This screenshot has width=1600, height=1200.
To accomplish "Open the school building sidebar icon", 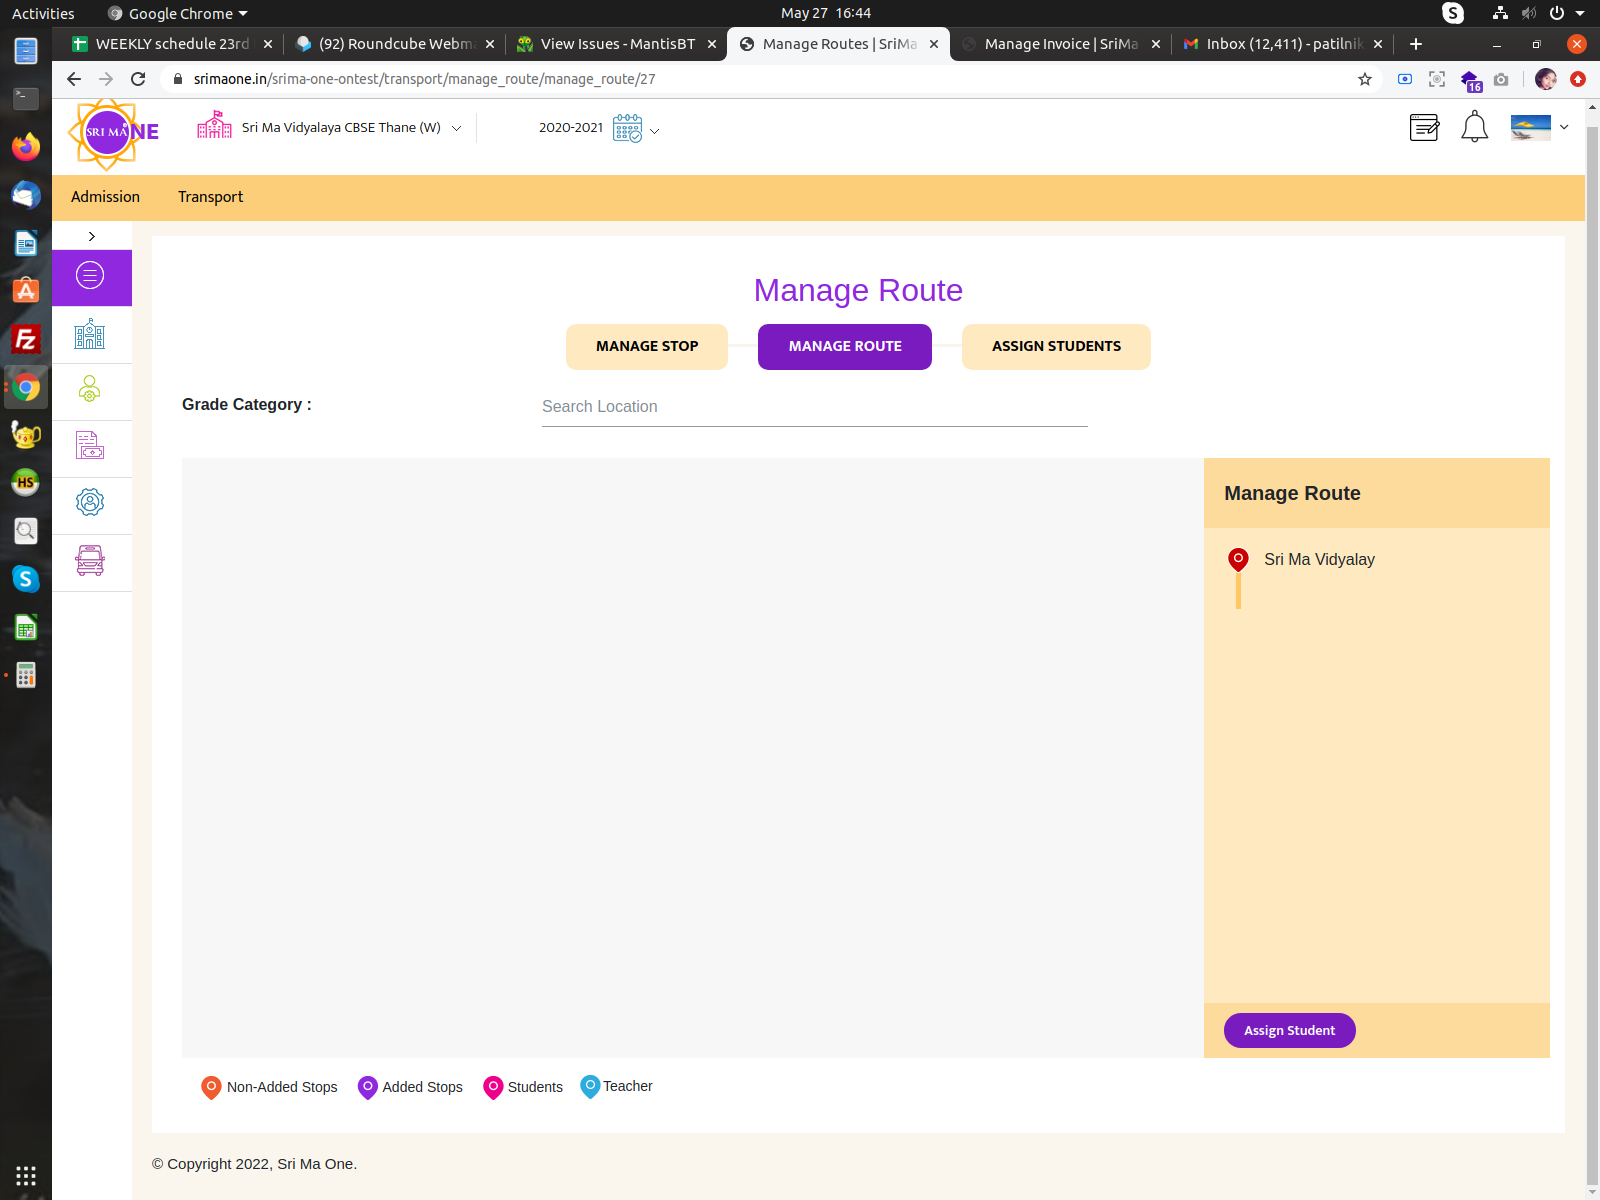I will (90, 334).
